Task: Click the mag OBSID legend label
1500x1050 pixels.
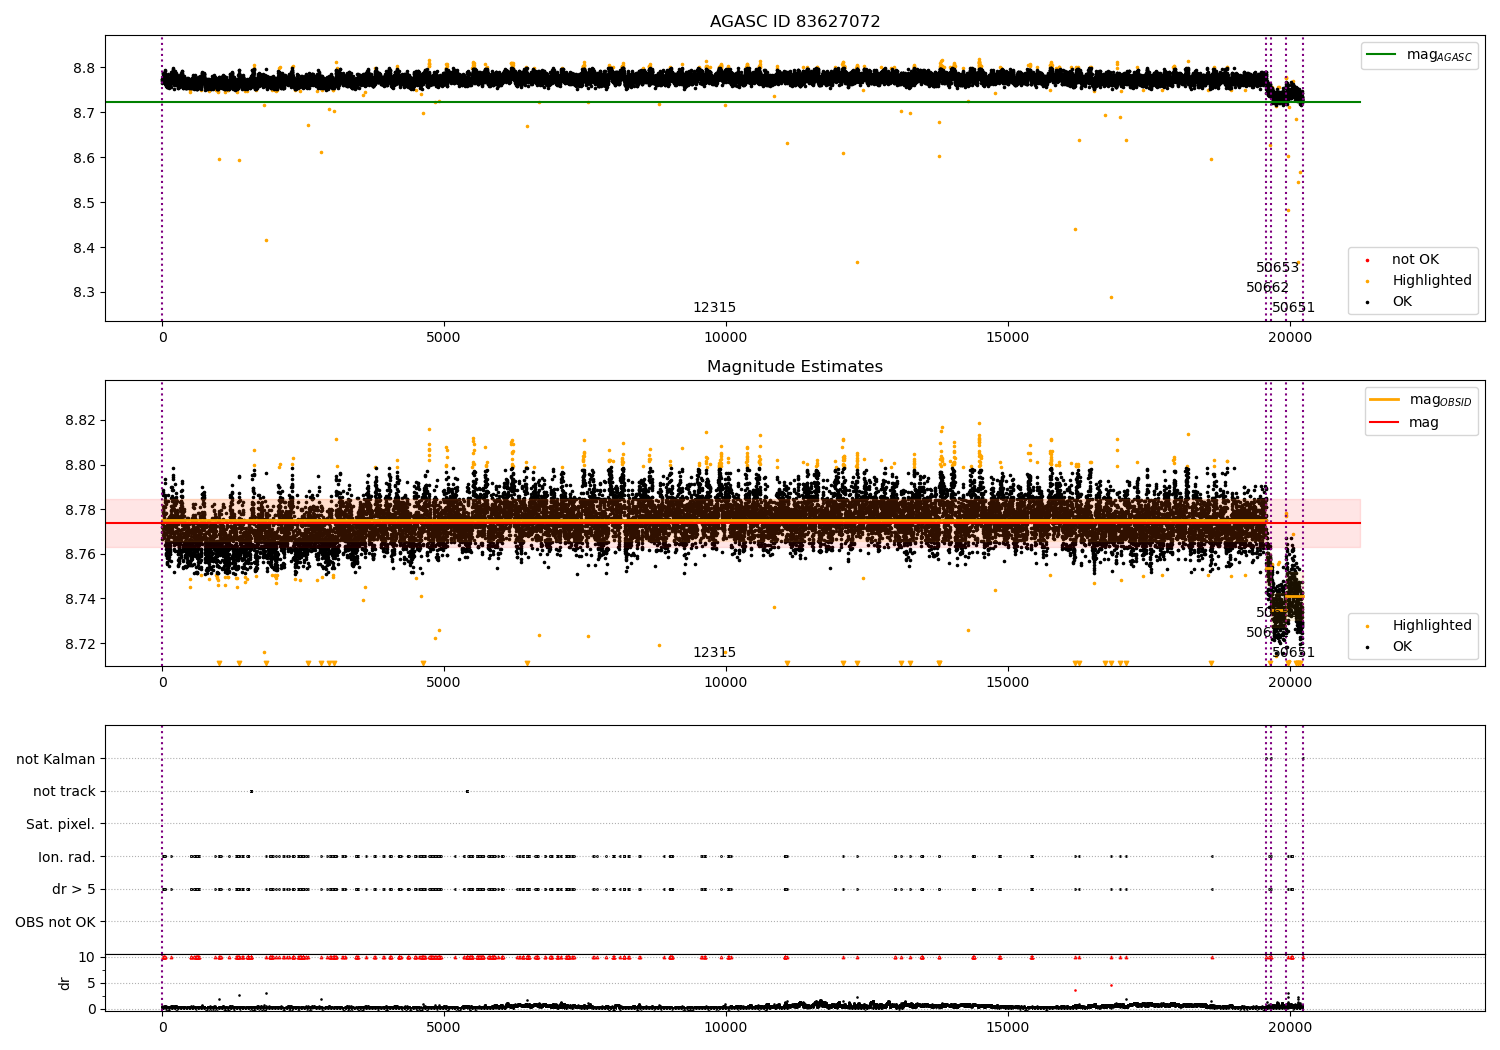Action: pos(1441,400)
